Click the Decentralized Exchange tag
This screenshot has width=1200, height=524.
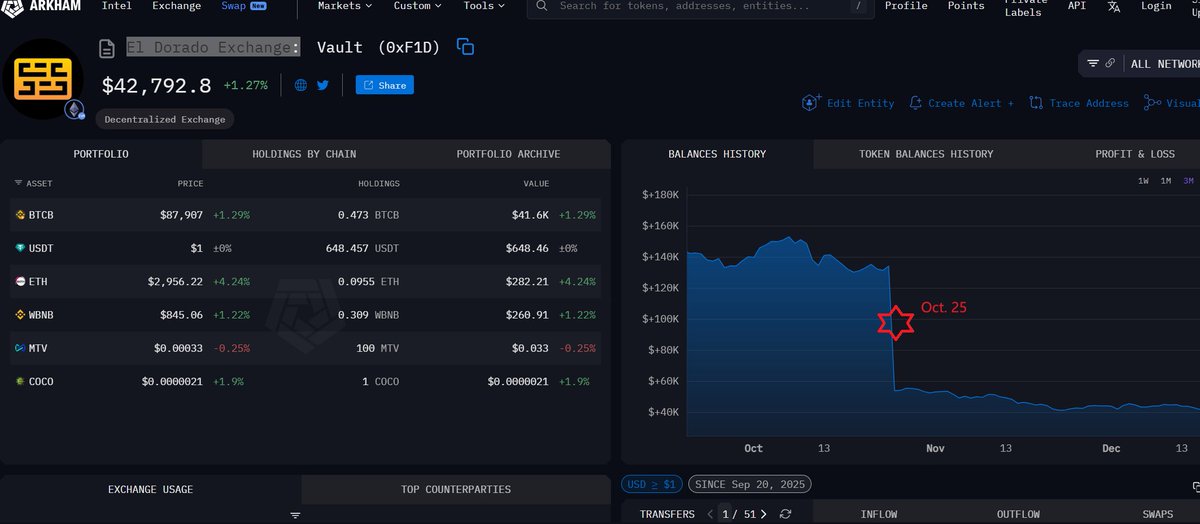[x=165, y=119]
